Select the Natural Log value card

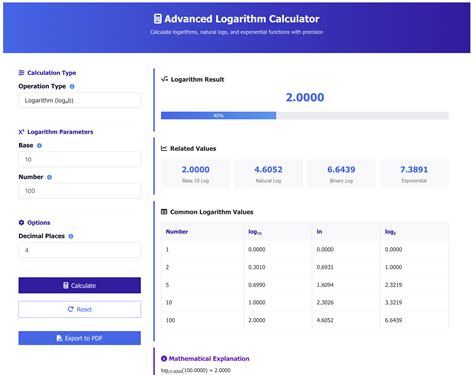pos(268,174)
